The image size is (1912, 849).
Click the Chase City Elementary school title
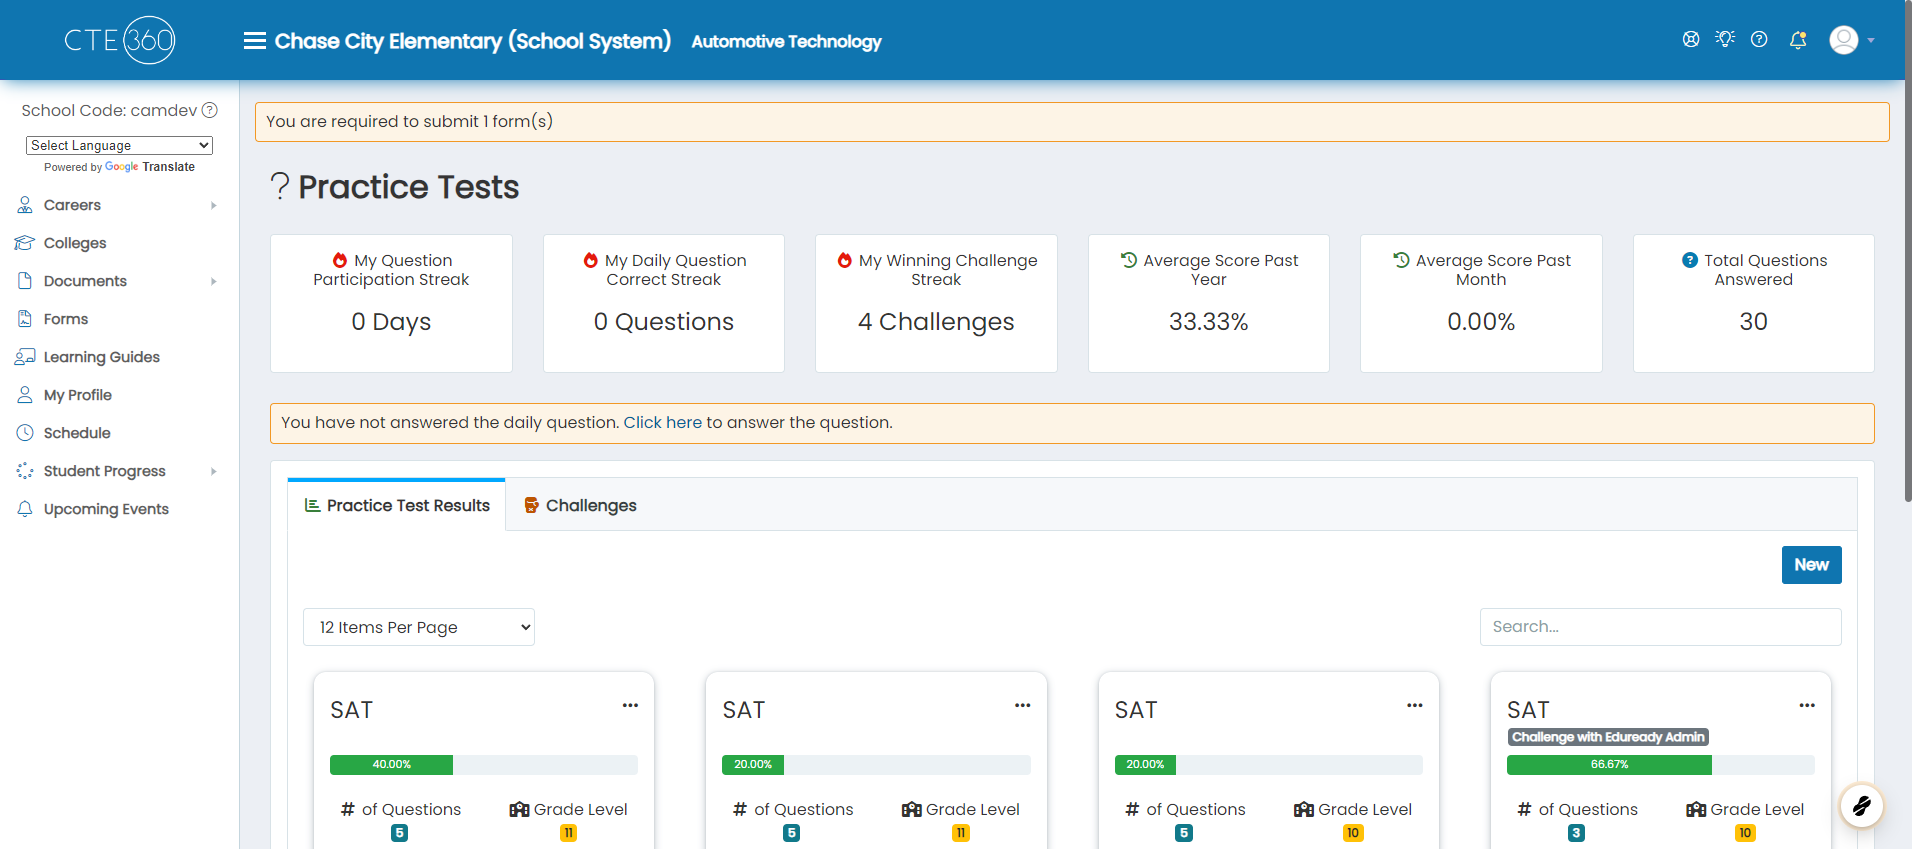click(x=473, y=41)
